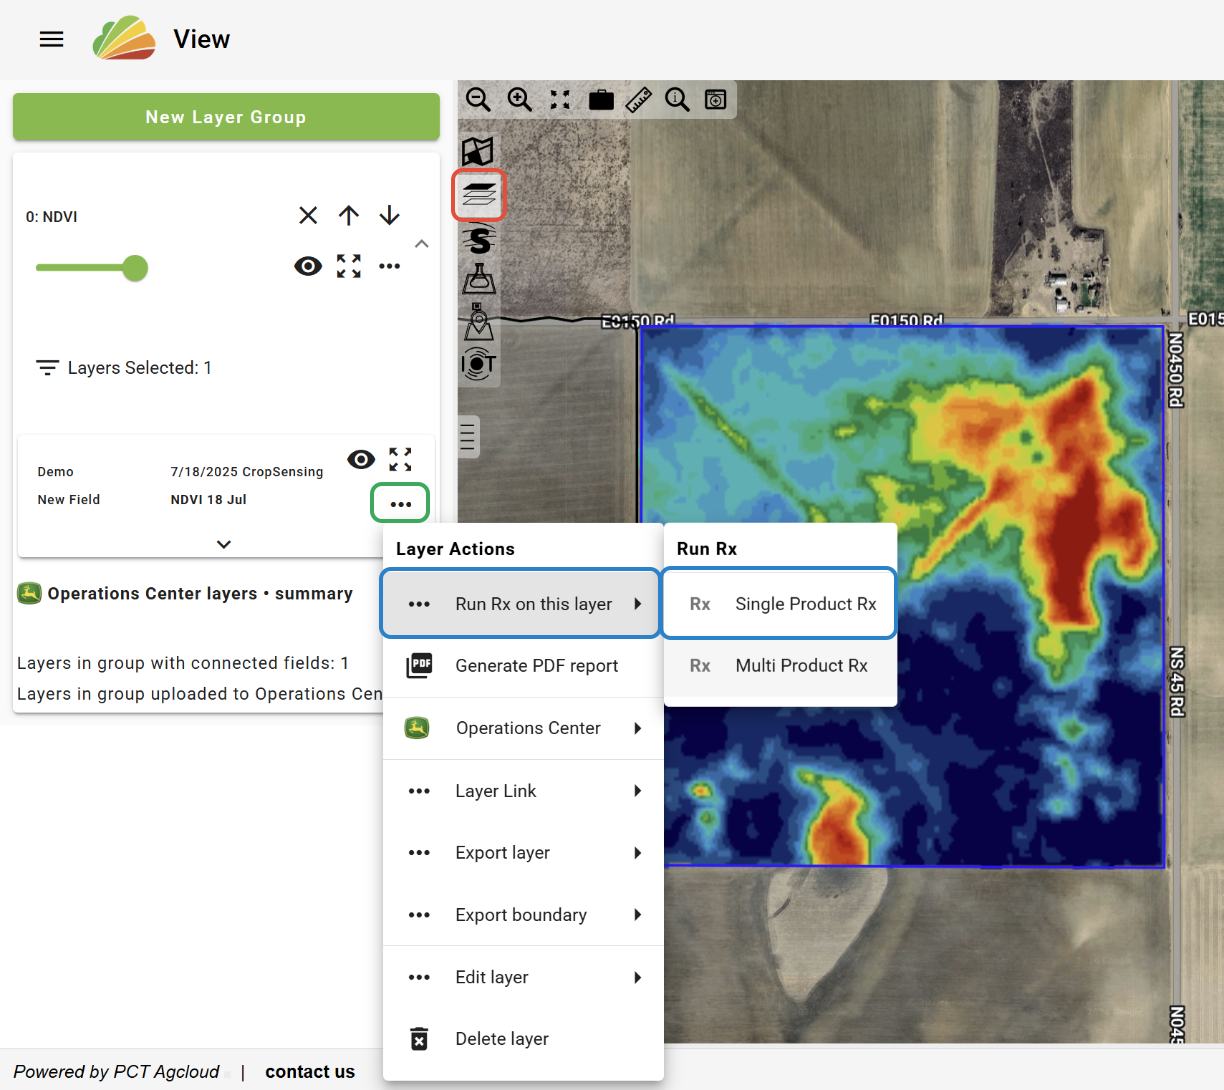
Task: Click the NDVI opacity slider handle
Action: coord(135,268)
